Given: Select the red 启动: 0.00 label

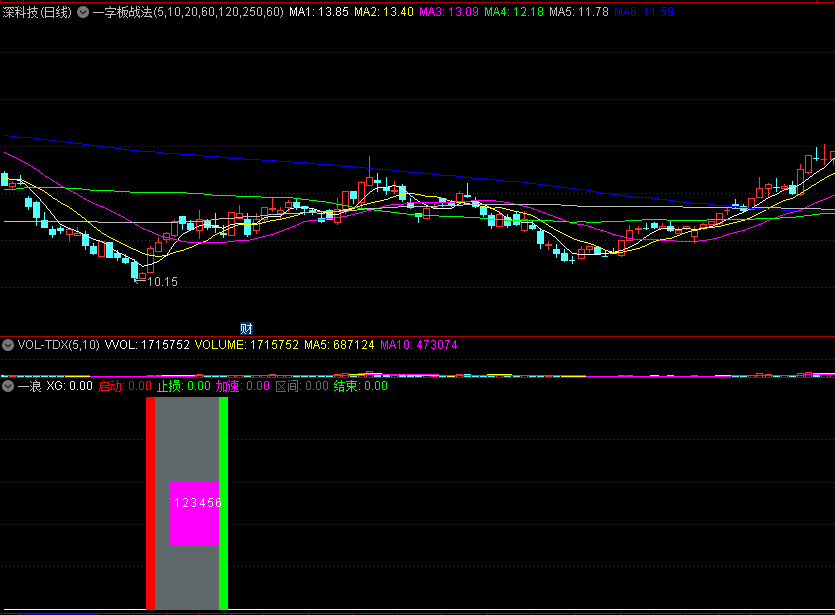Looking at the screenshot, I should coord(125,386).
